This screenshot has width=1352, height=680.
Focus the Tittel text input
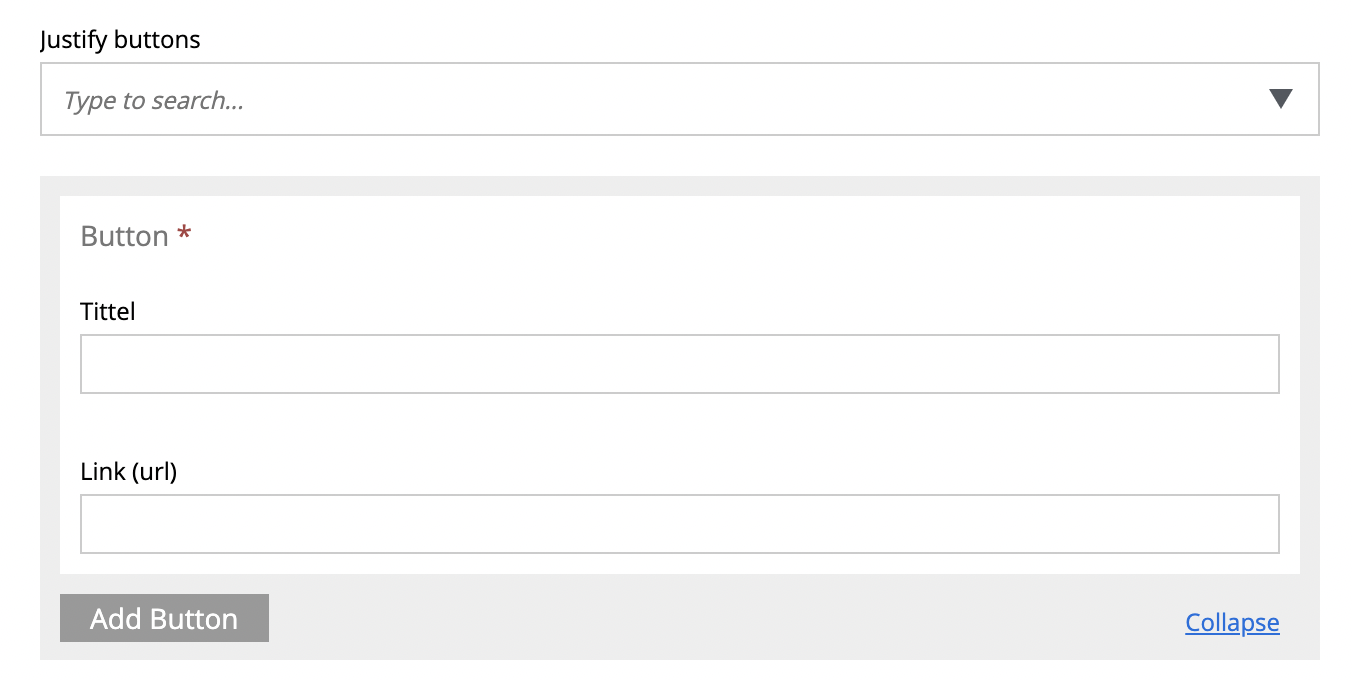679,364
